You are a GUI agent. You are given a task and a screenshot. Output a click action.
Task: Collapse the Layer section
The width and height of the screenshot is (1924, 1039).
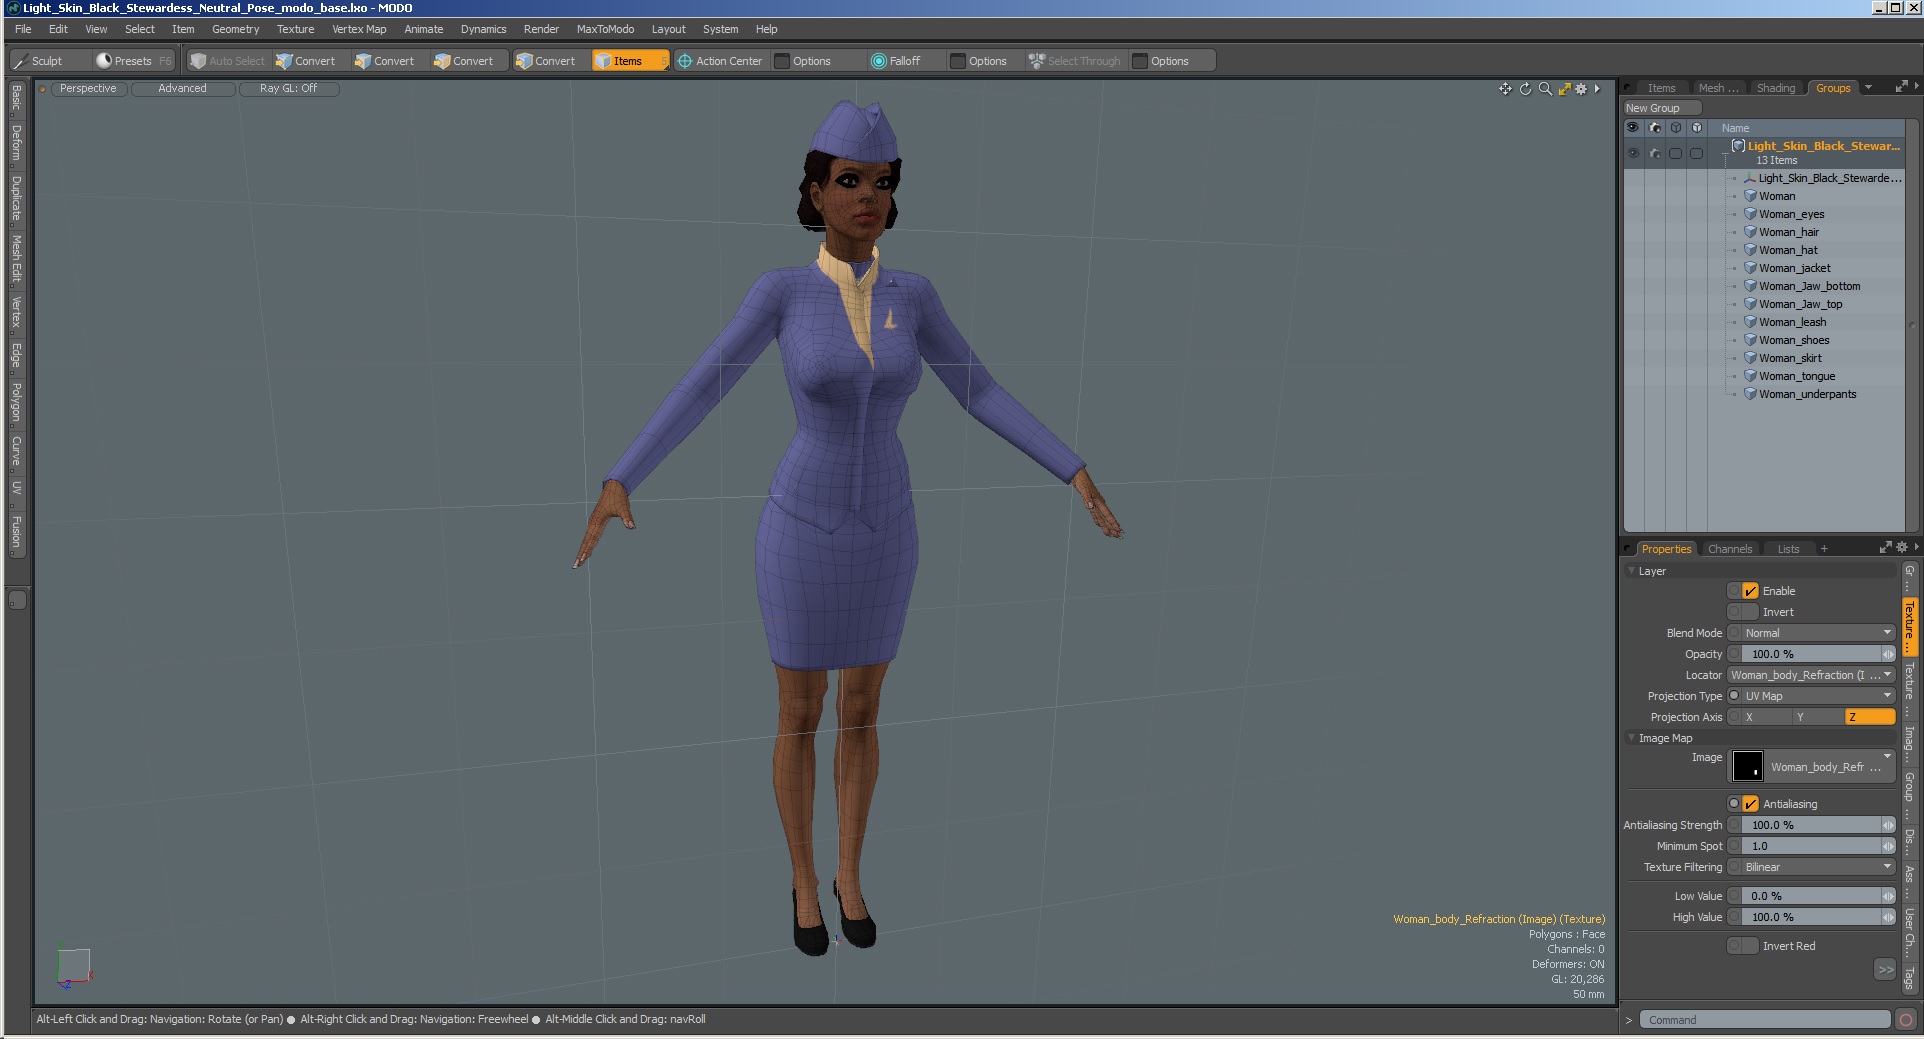[x=1632, y=571]
